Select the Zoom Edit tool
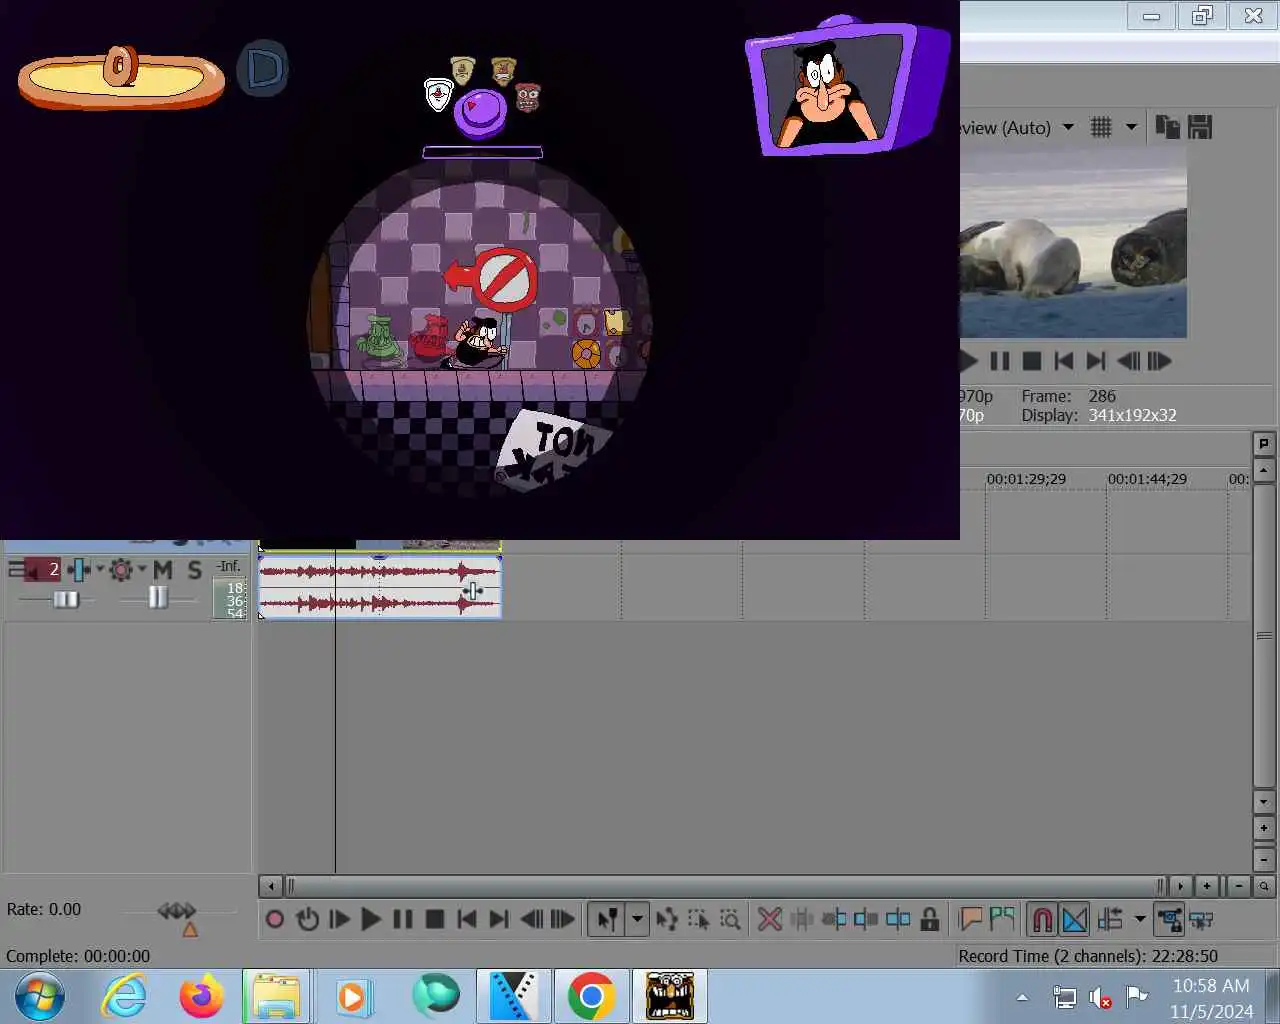This screenshot has width=1280, height=1024. (x=731, y=919)
